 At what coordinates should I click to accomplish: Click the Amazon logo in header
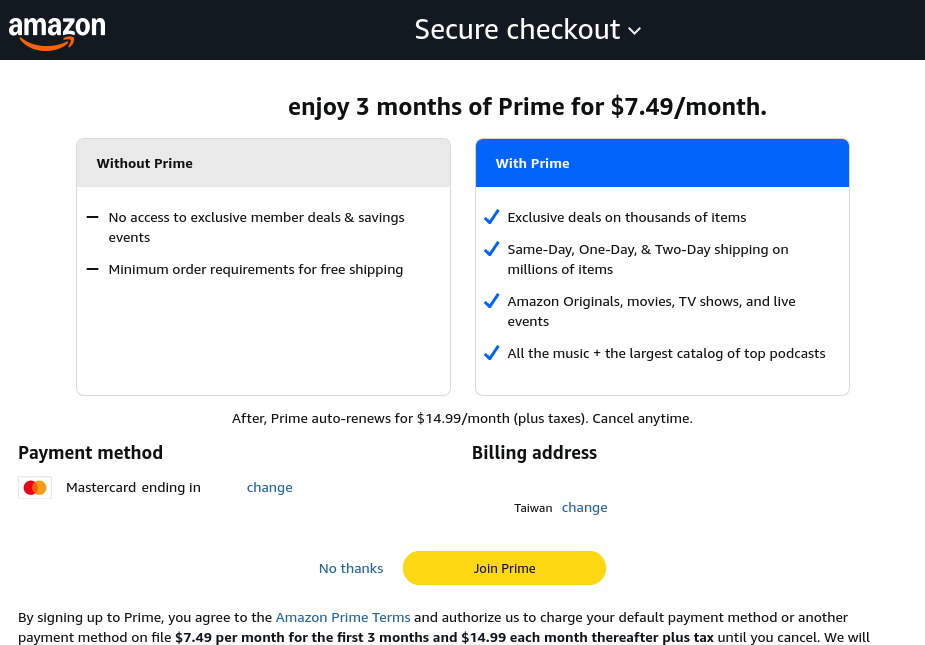pos(57,32)
